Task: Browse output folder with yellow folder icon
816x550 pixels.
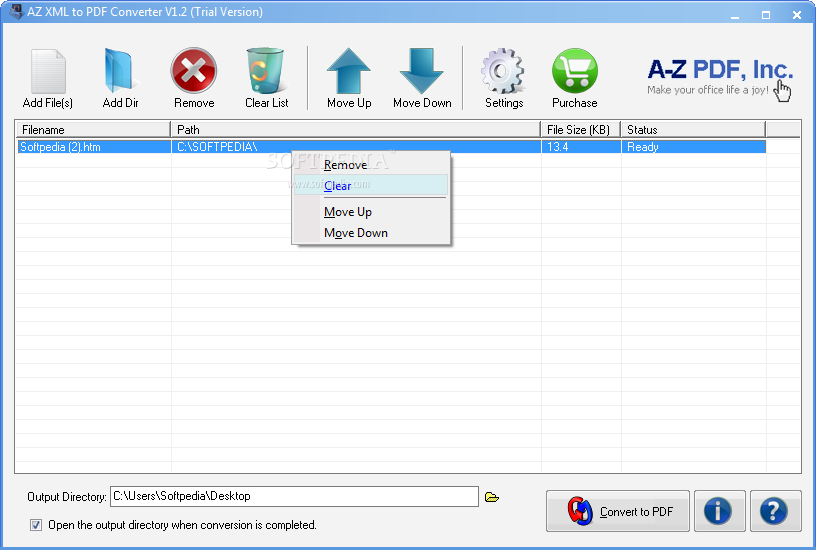Action: [492, 497]
